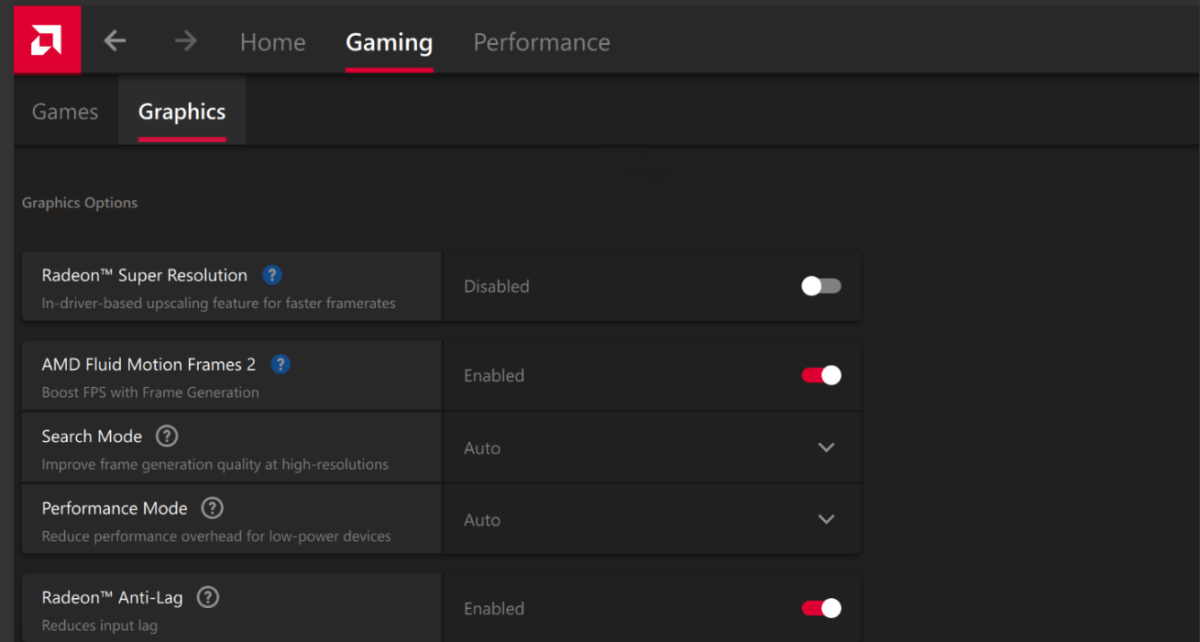Open the Games sub-tab
1200x642 pixels.
[65, 112]
